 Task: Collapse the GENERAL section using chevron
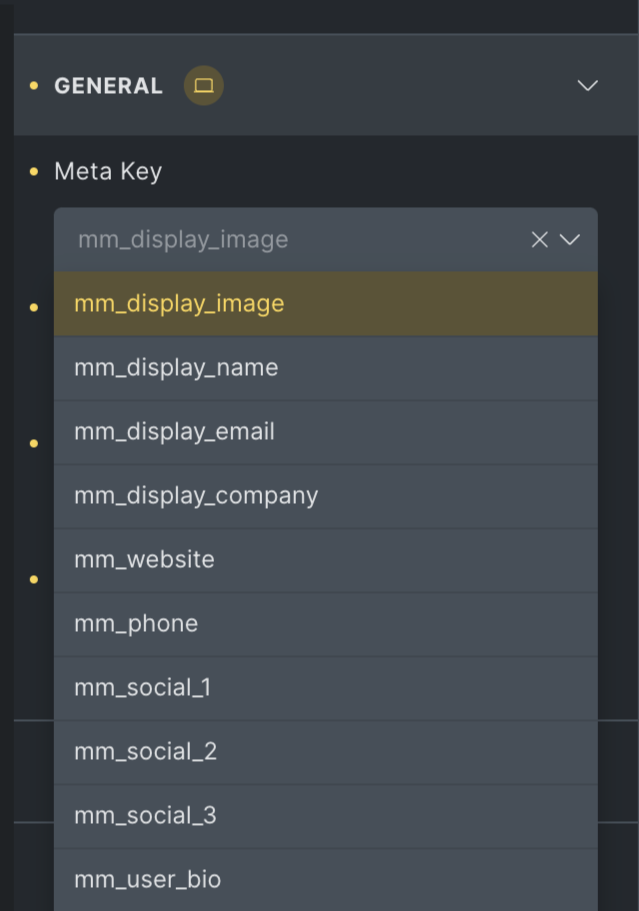tap(587, 86)
